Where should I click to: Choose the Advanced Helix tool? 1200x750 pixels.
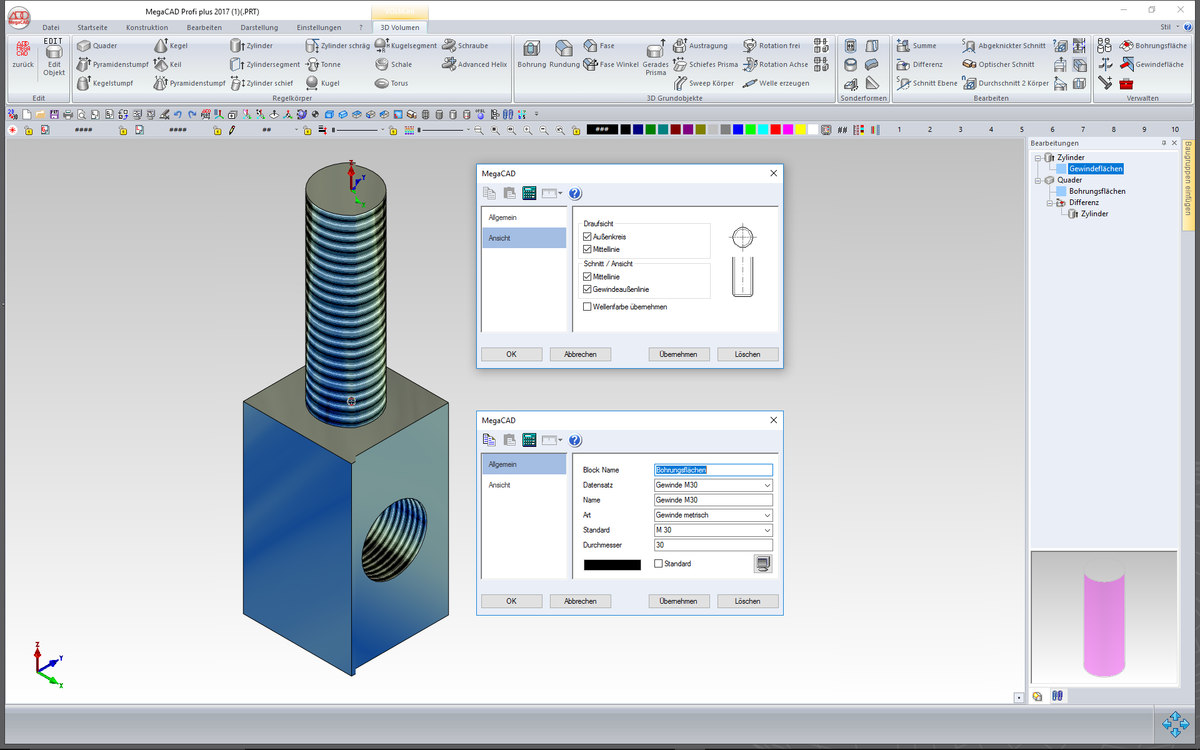tap(475, 64)
